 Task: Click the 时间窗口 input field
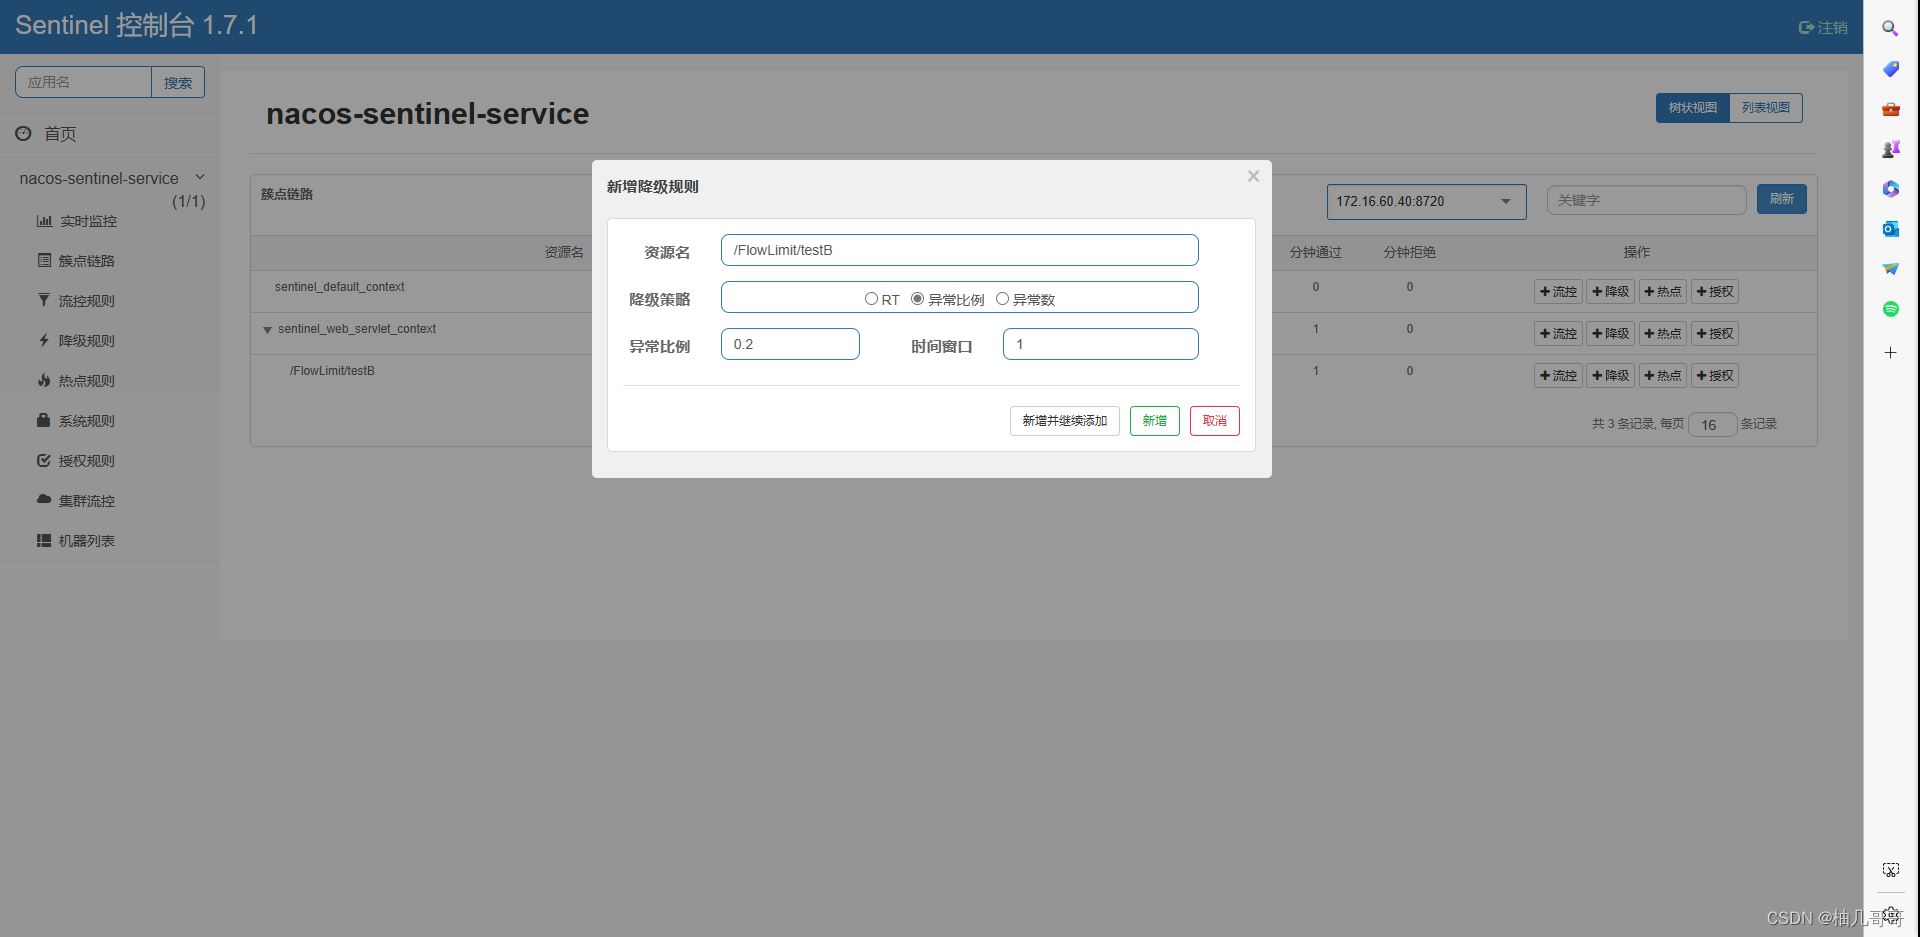coord(1100,344)
